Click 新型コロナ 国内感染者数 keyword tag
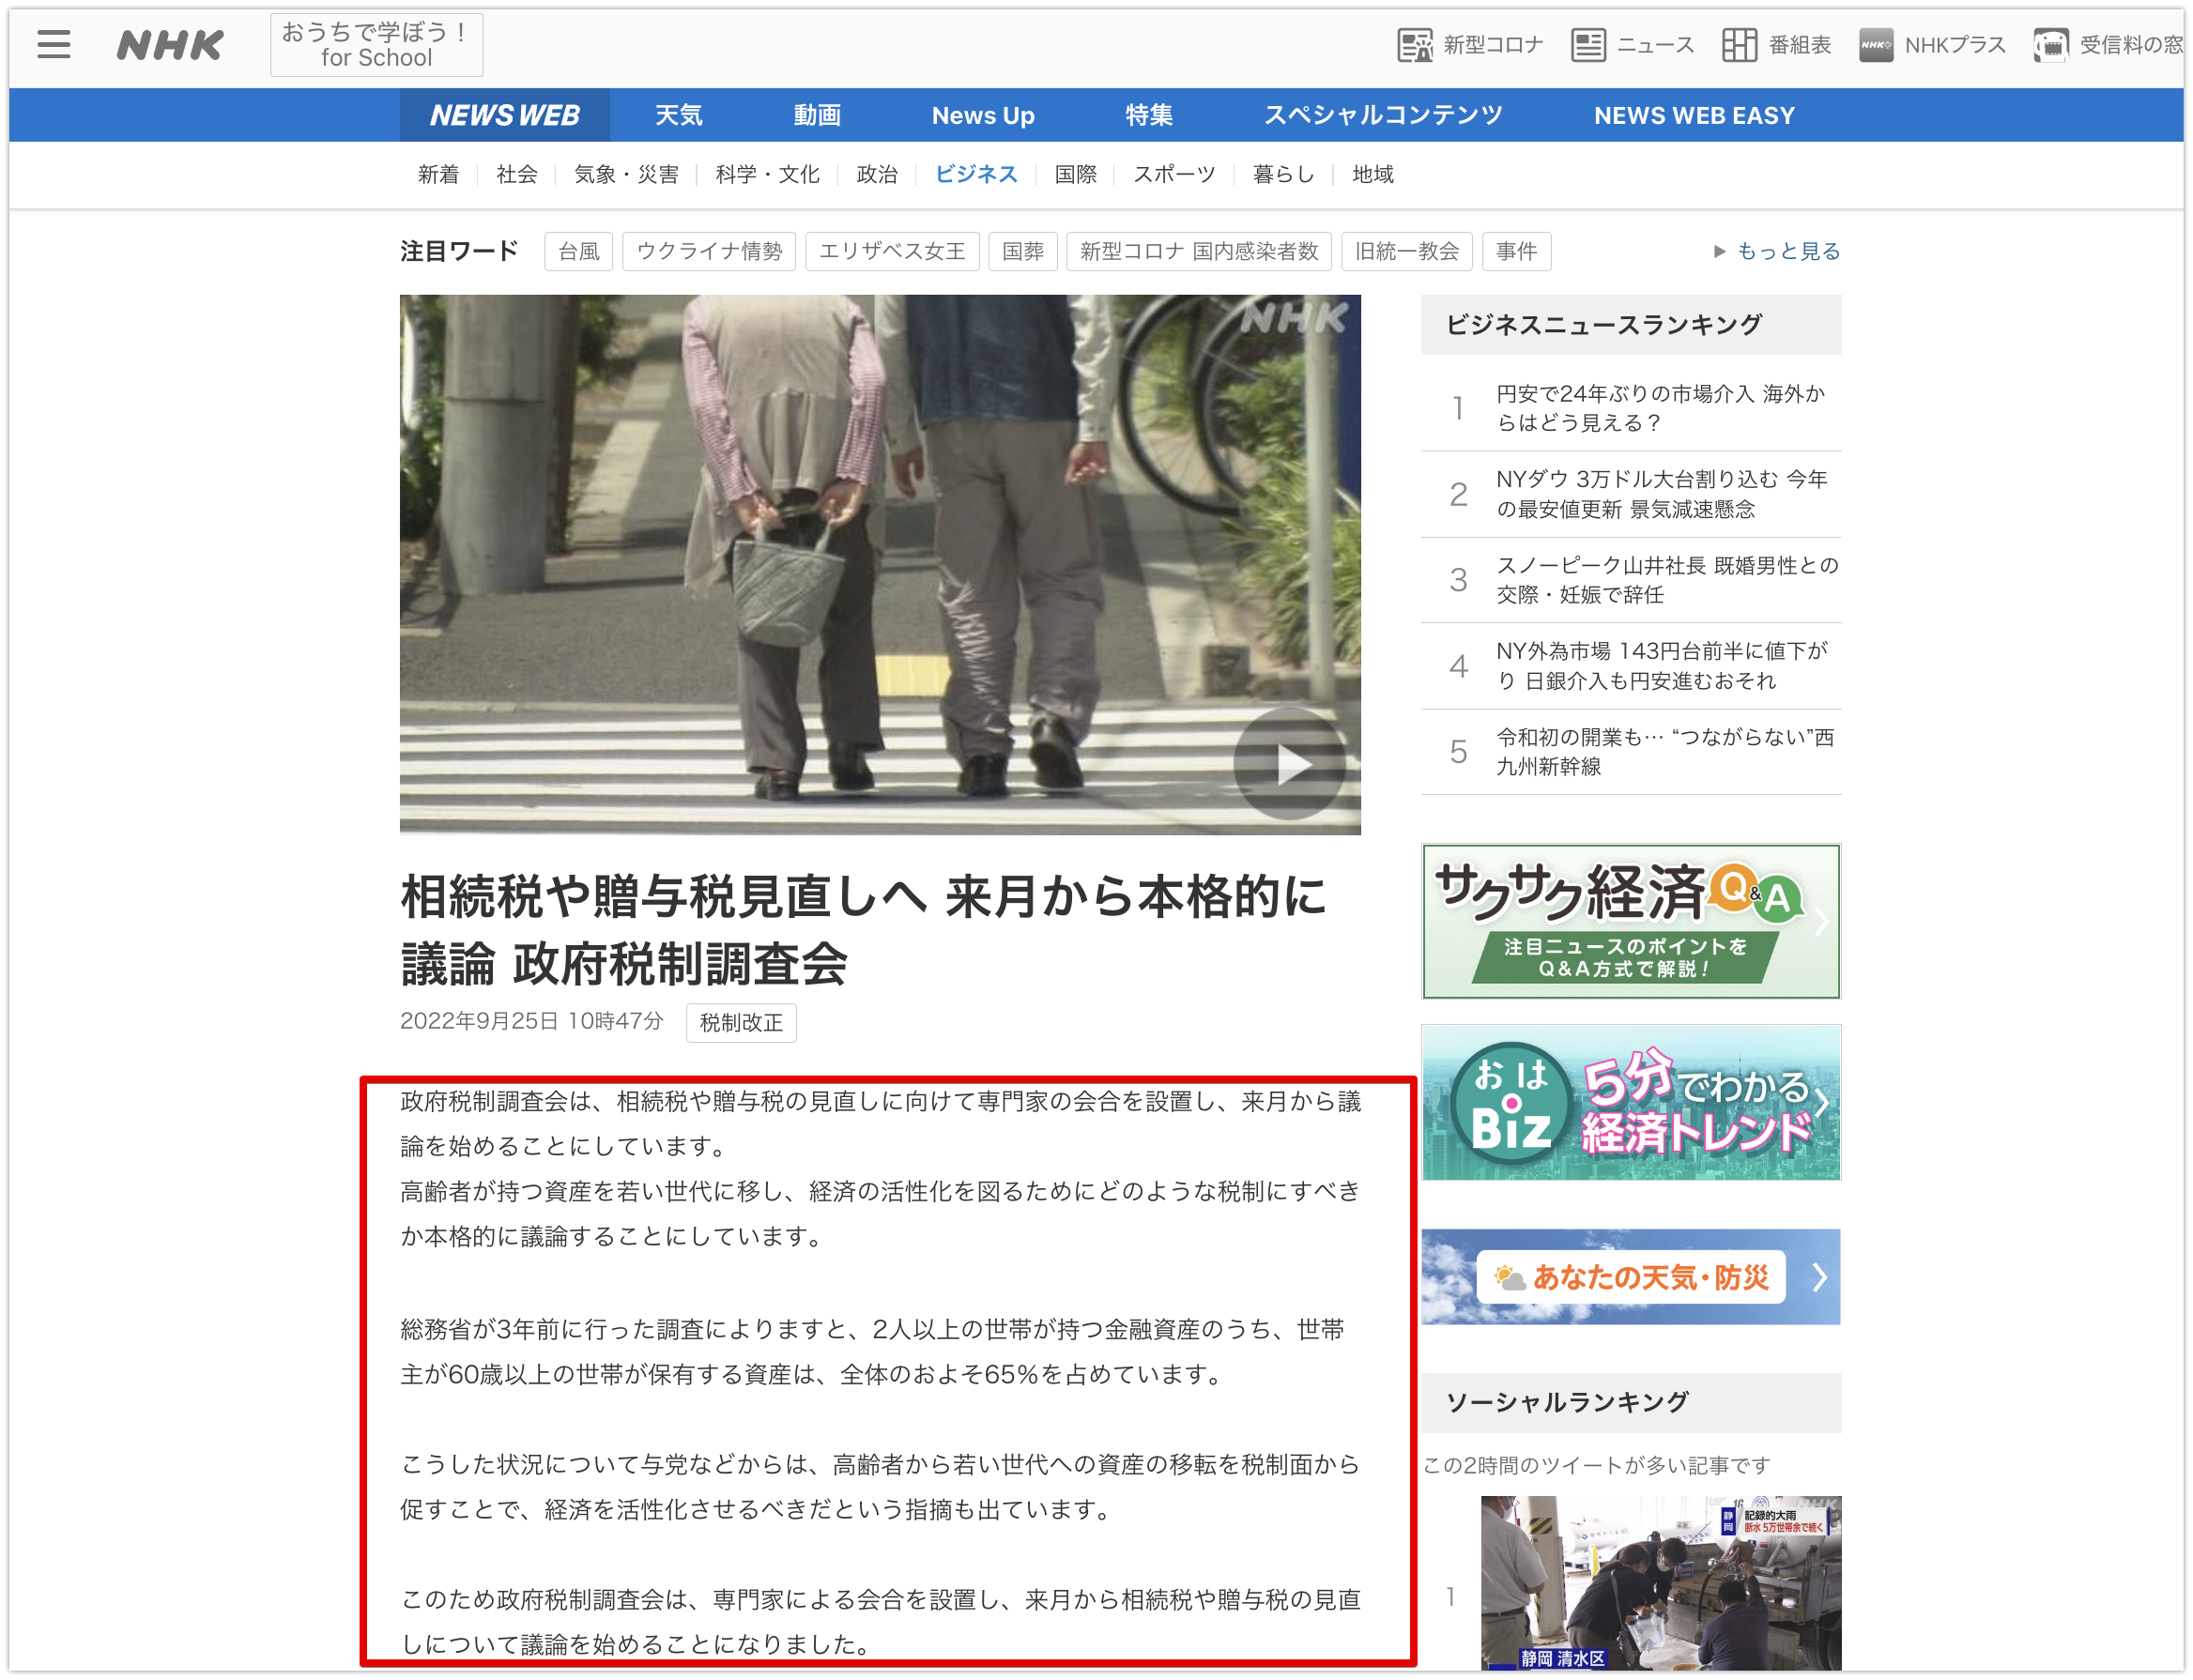Image resolution: width=2193 pixels, height=1680 pixels. [1199, 251]
